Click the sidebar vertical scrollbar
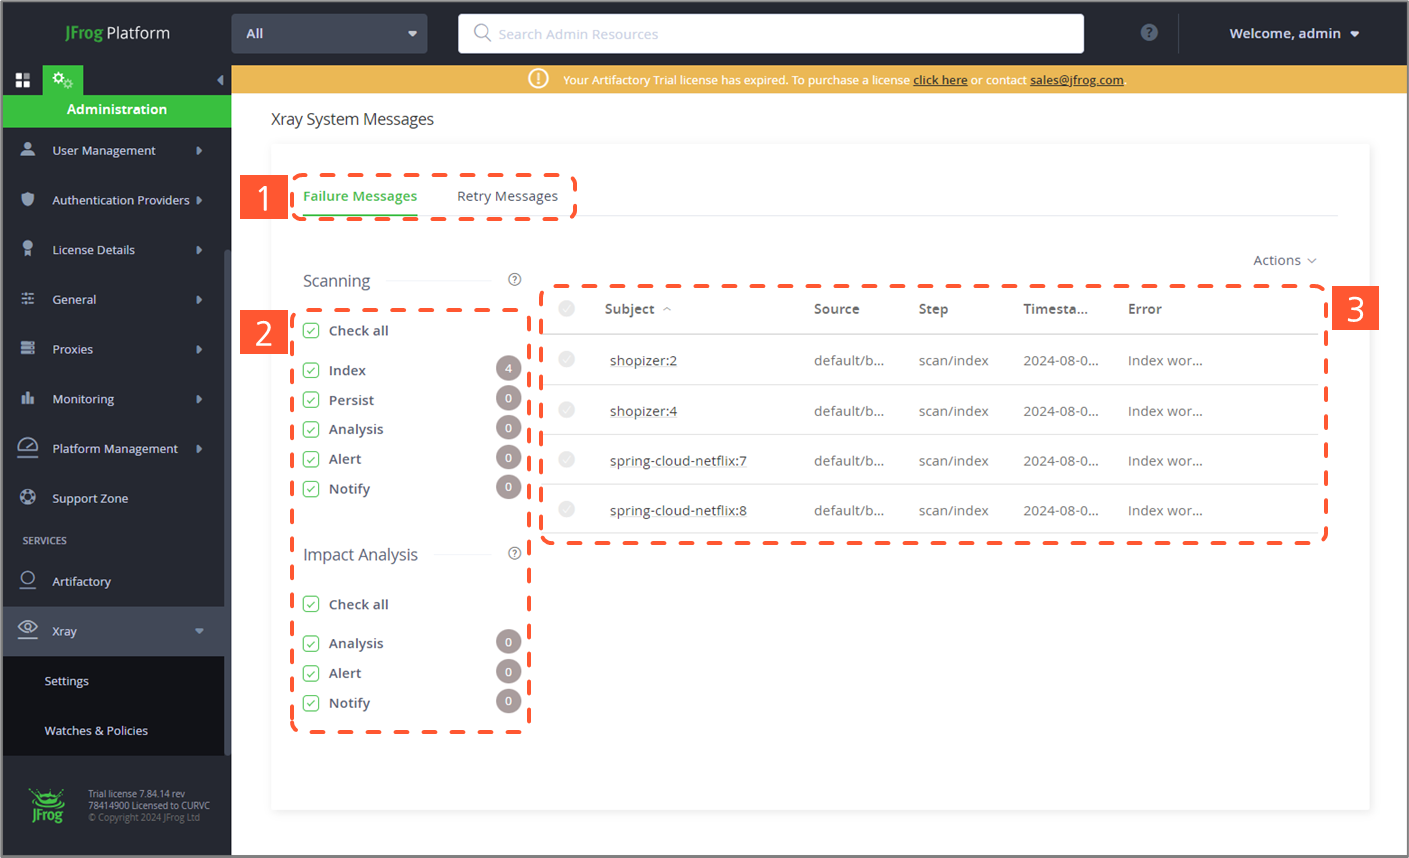Viewport: 1409px width, 858px height. 227,500
